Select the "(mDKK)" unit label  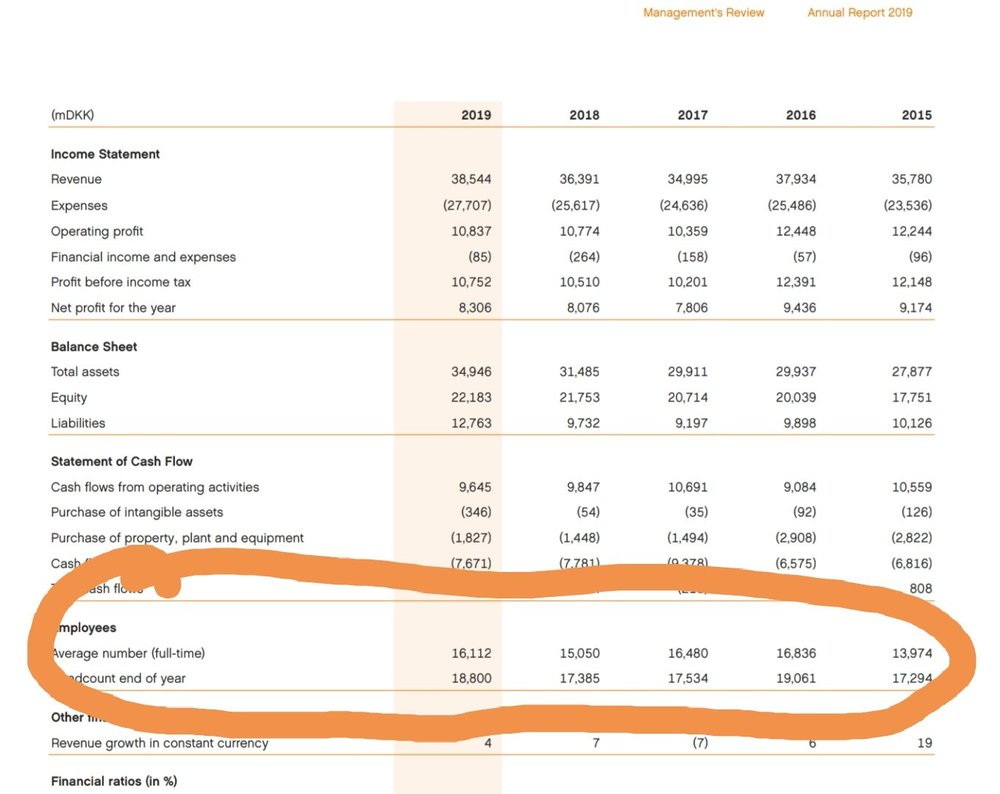[73, 115]
